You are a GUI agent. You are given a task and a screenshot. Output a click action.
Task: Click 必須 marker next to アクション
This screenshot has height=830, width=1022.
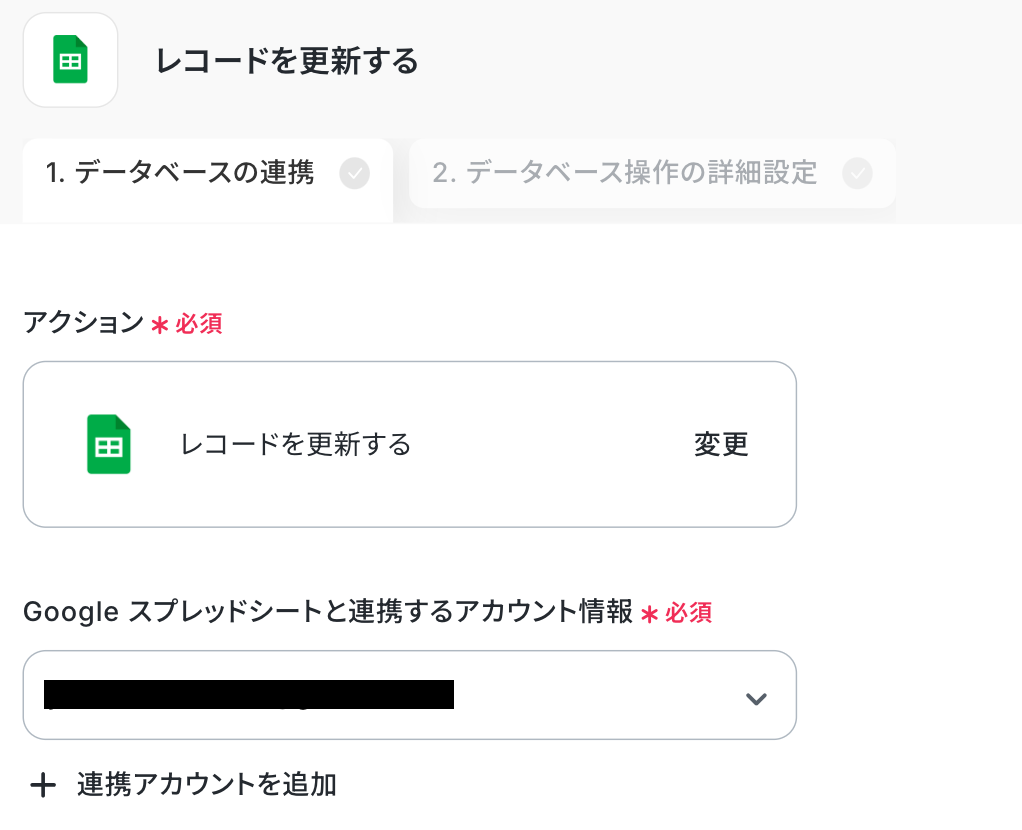[x=199, y=324]
